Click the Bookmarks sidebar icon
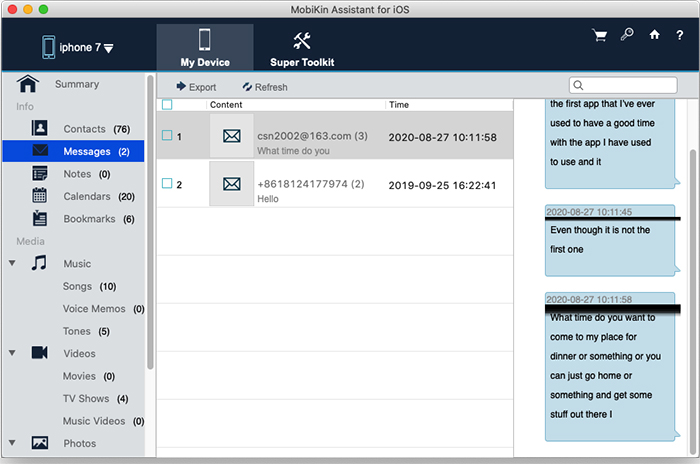700x464 pixels. [x=40, y=218]
